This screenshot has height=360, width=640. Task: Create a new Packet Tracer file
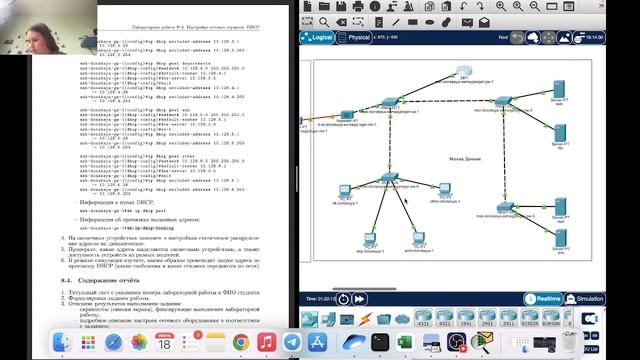click(x=307, y=6)
